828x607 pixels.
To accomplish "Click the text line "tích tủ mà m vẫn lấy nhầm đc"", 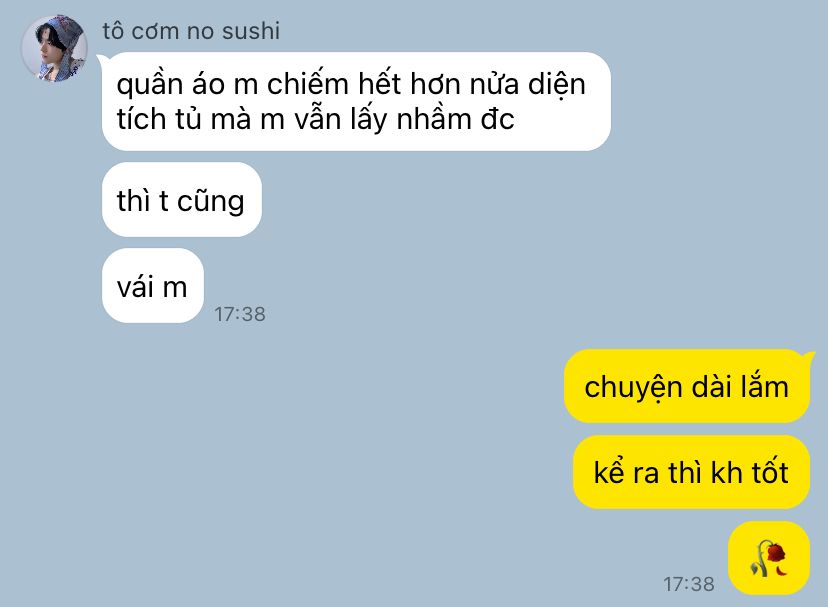I will (x=315, y=119).
